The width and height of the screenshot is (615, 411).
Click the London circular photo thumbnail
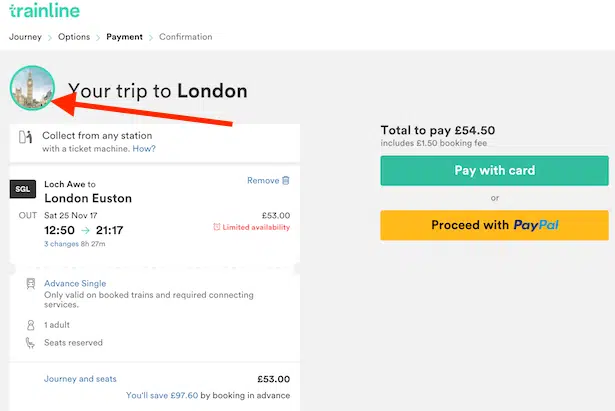click(x=31, y=89)
